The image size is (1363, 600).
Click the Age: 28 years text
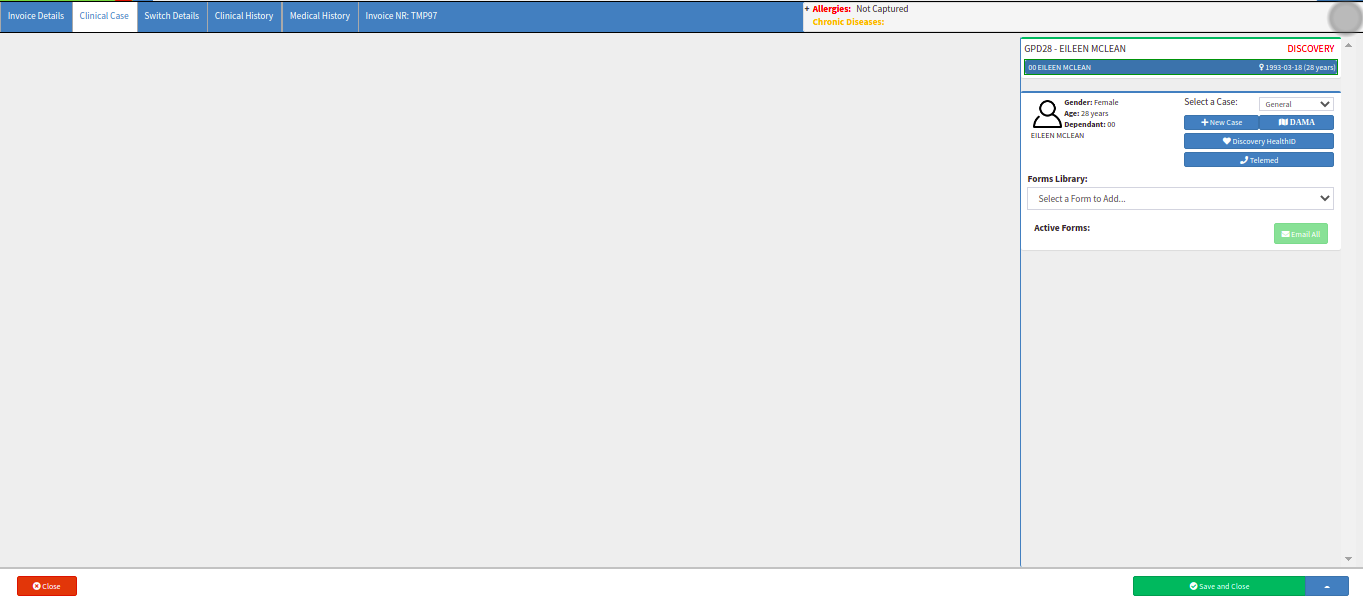pyautogui.click(x=1086, y=113)
